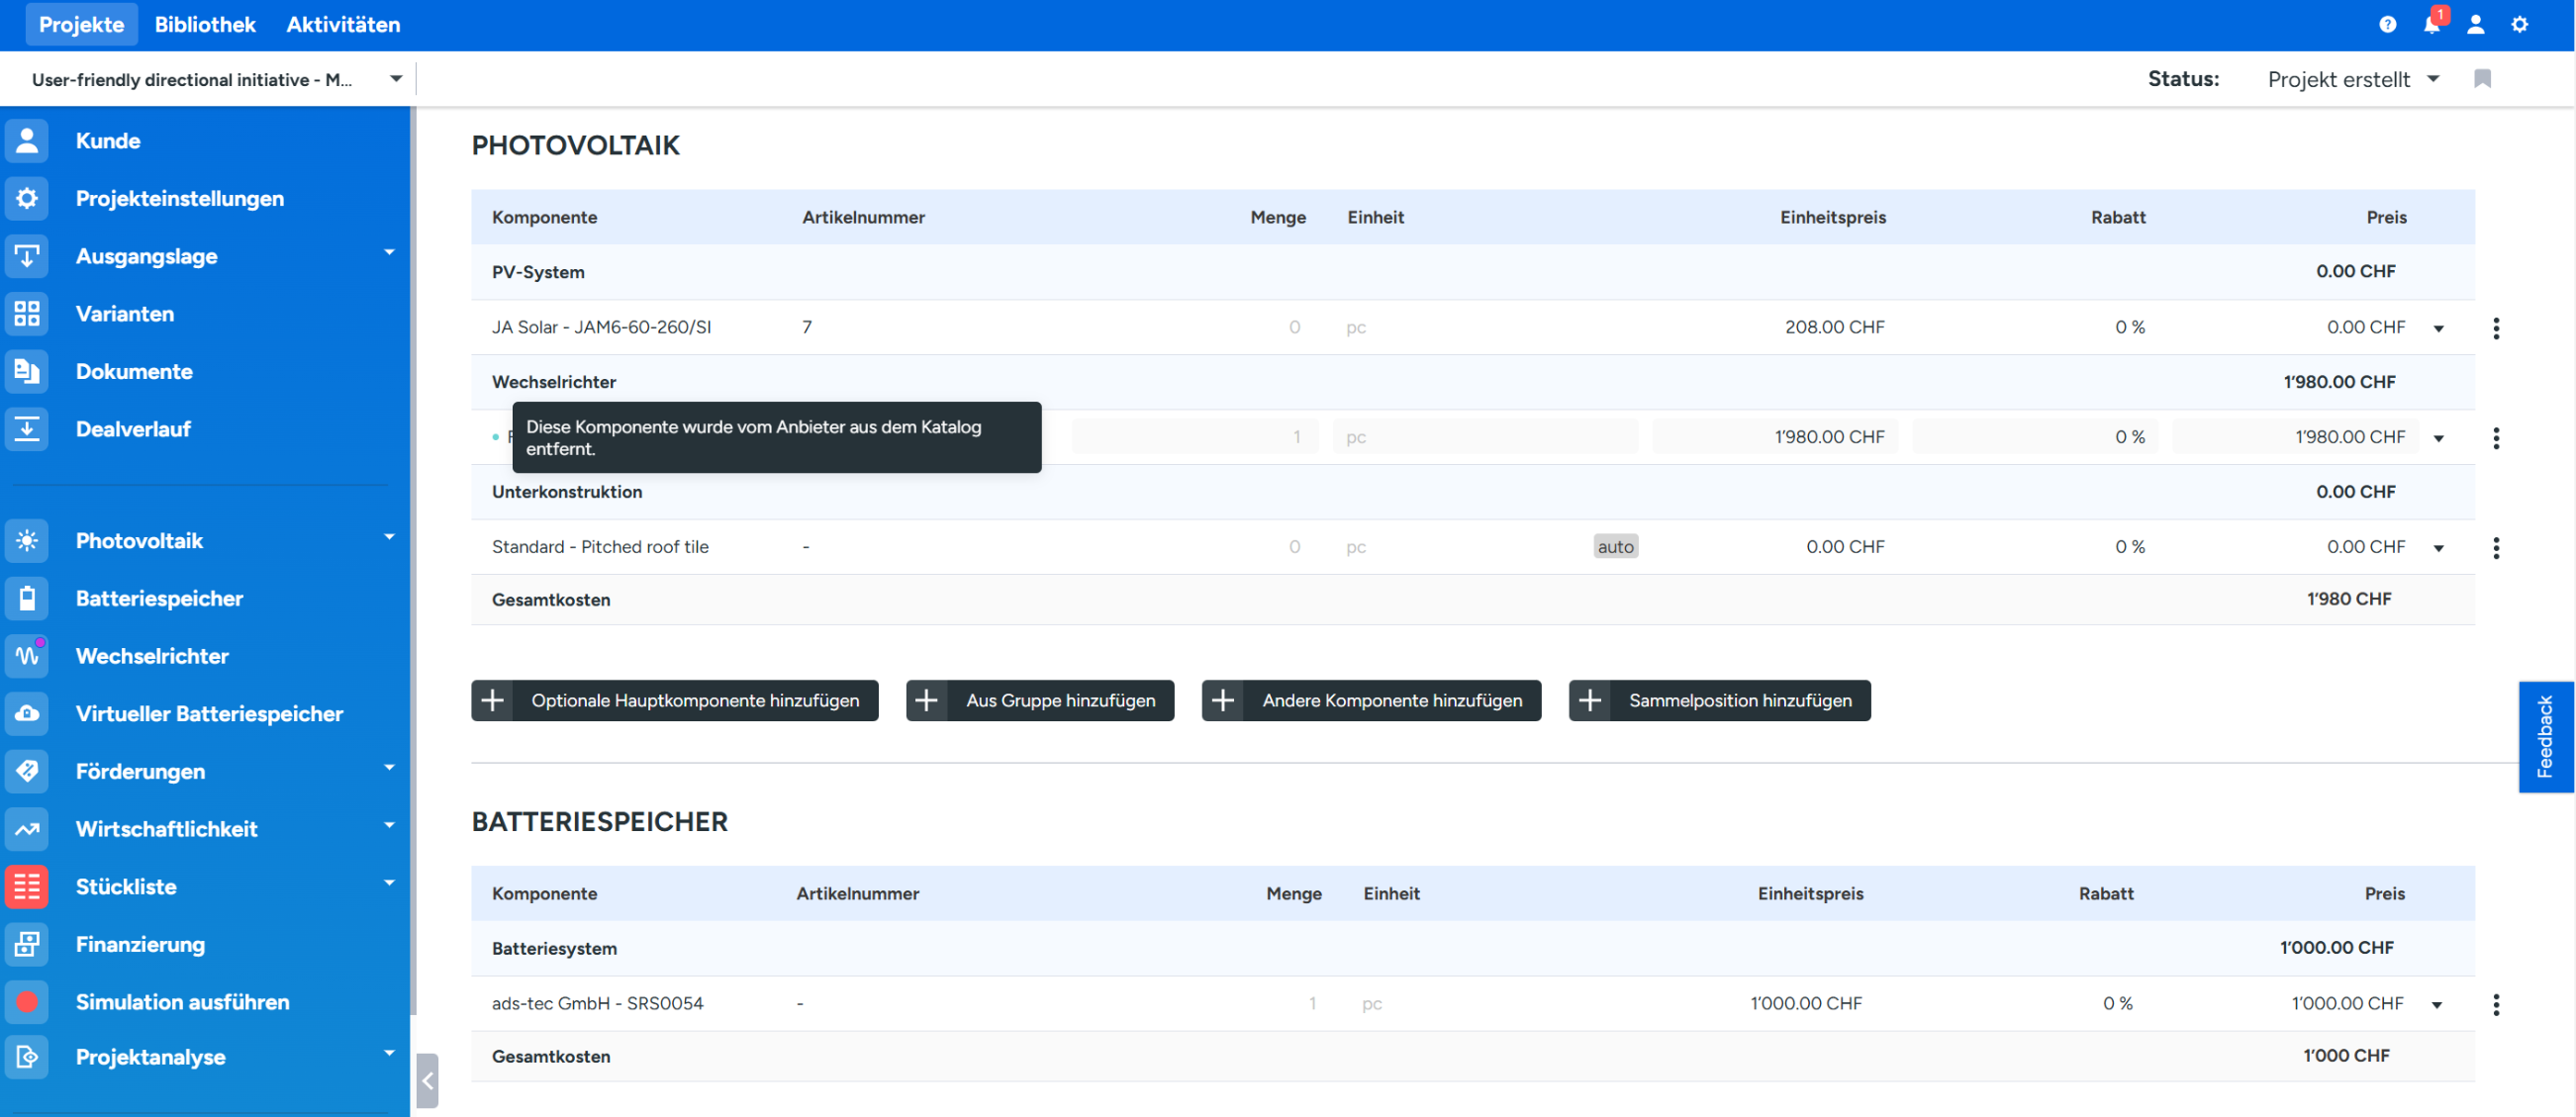Expand price arrow for Standard Pitched roof tile
Viewport: 2576px width, 1117px height.
[x=2438, y=548]
